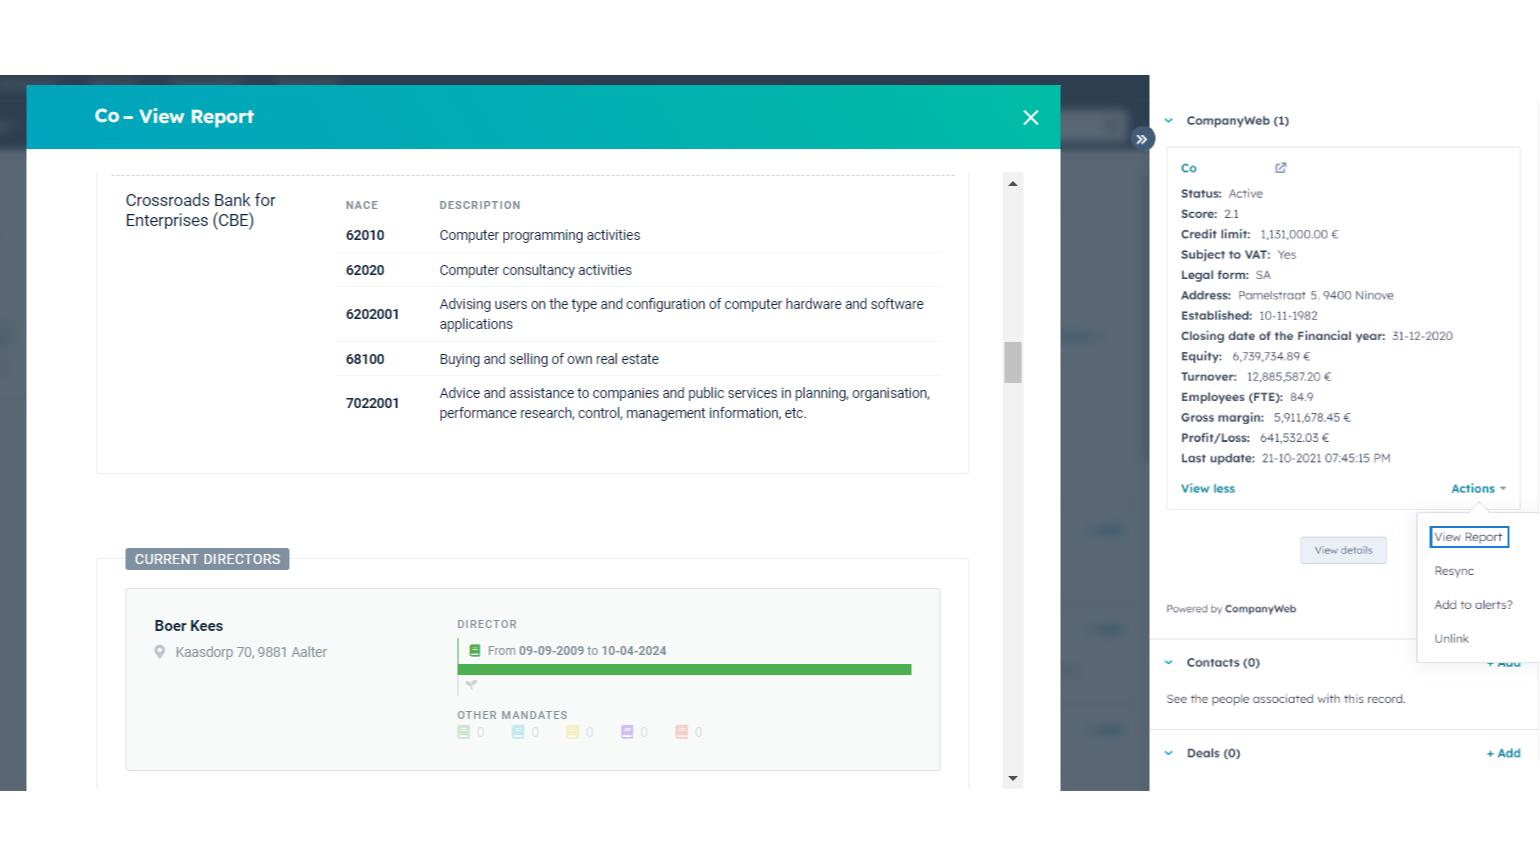This screenshot has height=866, width=1540.
Task: Collapse the CompanyWeb (1) section
Action: (x=1167, y=120)
